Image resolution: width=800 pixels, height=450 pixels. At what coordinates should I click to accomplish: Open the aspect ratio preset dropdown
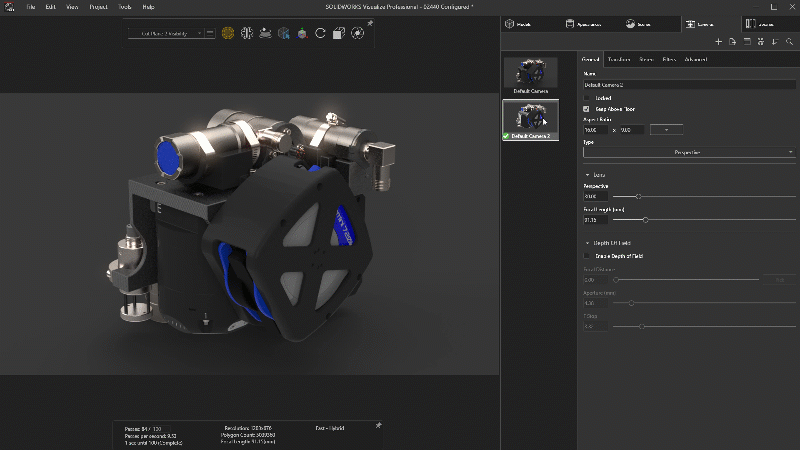pyautogui.click(x=666, y=130)
